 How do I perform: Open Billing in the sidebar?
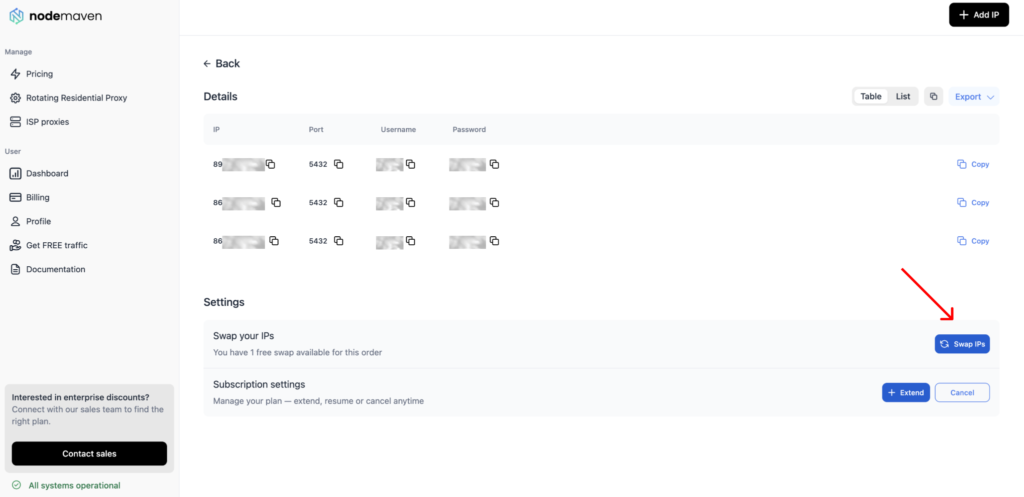(37, 197)
